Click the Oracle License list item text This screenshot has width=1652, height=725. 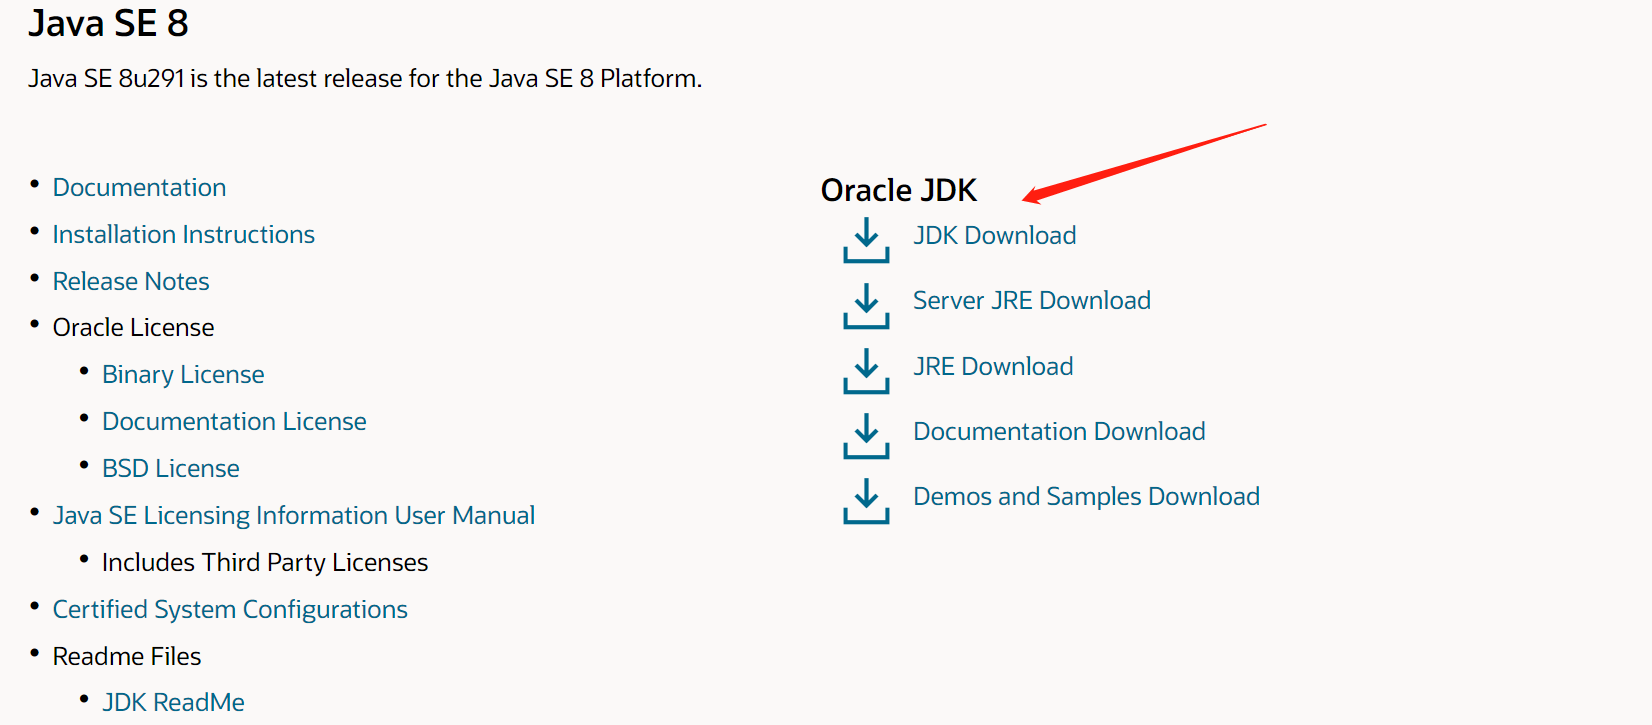click(x=133, y=328)
